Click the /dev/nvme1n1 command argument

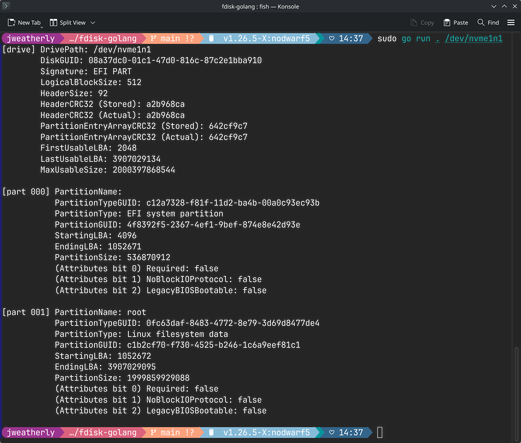coord(473,39)
